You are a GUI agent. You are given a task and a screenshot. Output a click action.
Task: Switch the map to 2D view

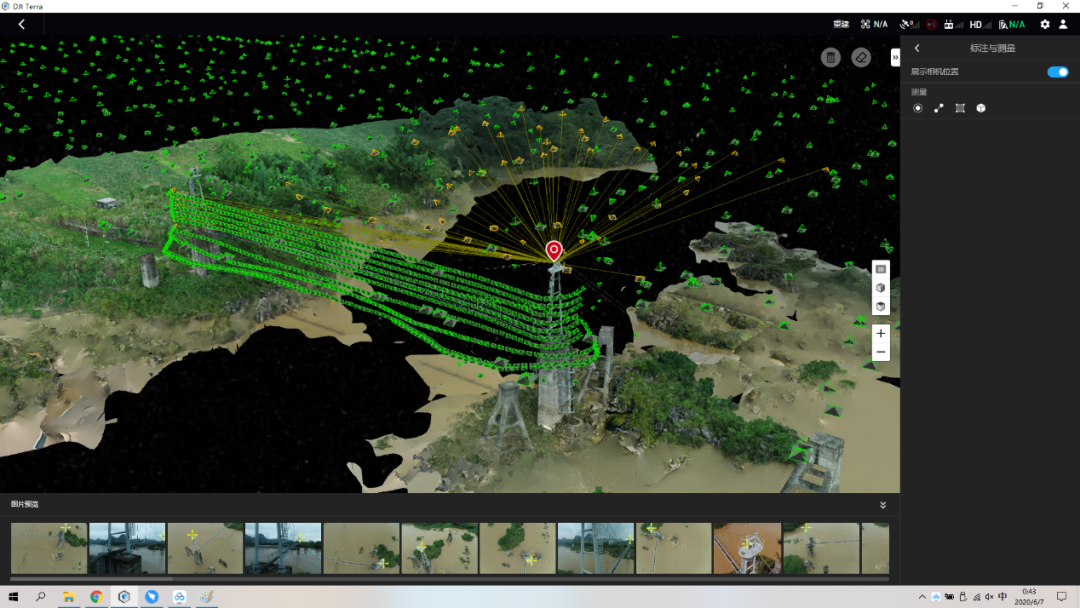pyautogui.click(x=881, y=269)
